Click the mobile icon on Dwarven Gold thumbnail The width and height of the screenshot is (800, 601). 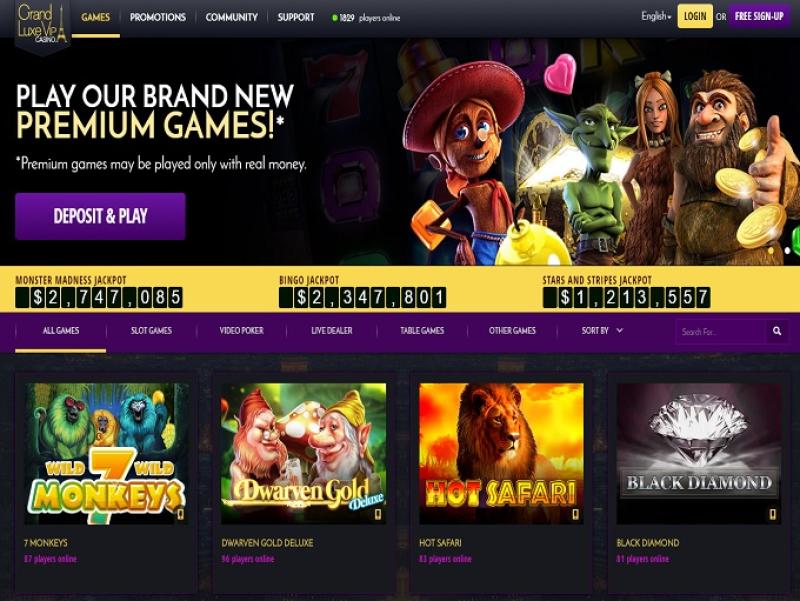[378, 514]
